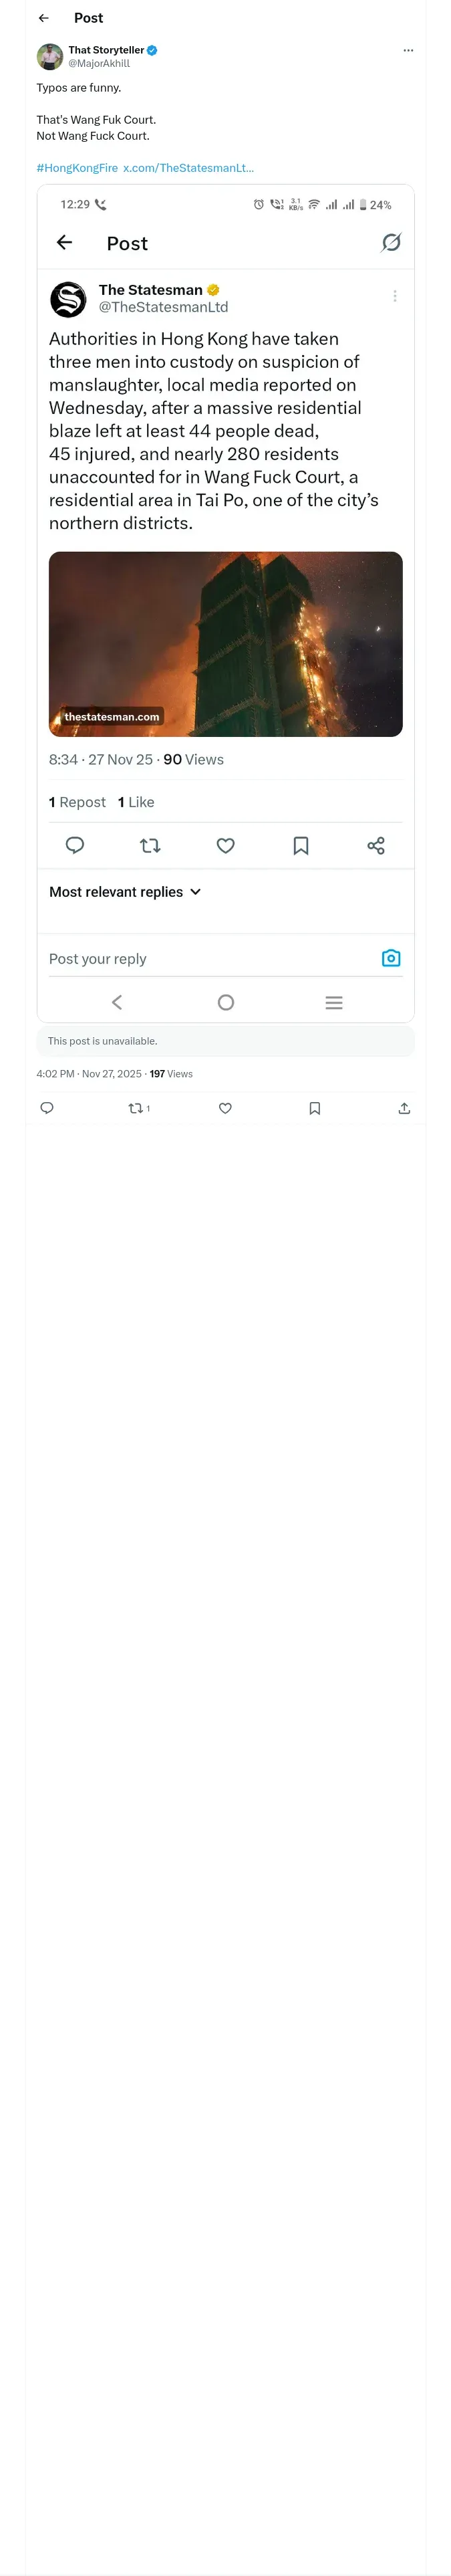Viewport: 451px width, 2576px height.
Task: Open the #HongKongFire hashtag link
Action: (x=77, y=168)
